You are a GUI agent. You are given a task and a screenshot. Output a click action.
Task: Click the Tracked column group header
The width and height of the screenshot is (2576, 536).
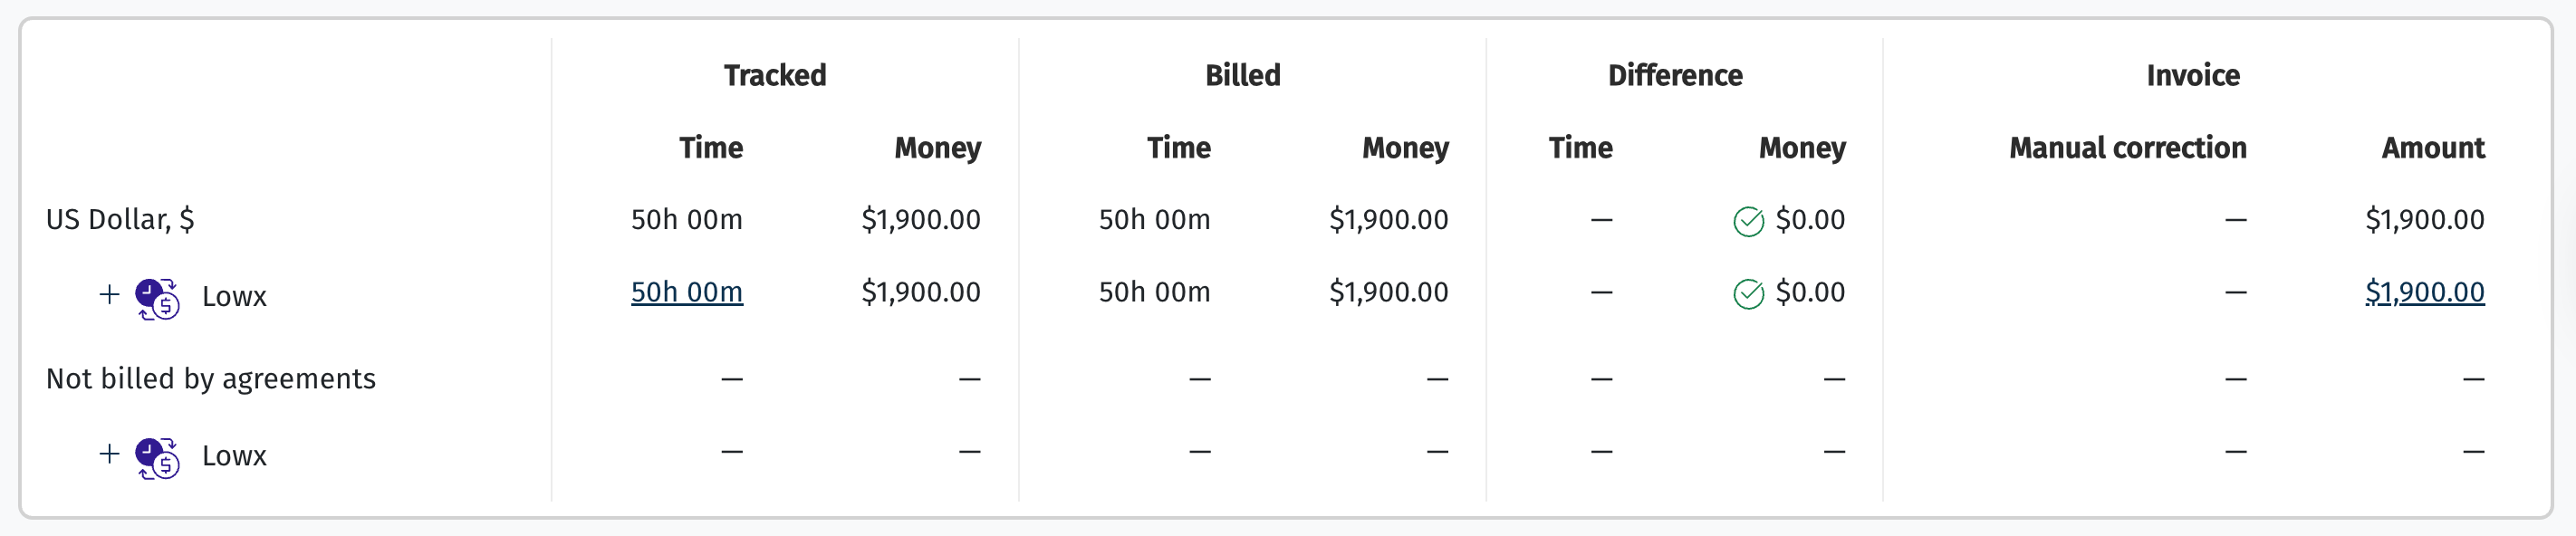[775, 75]
